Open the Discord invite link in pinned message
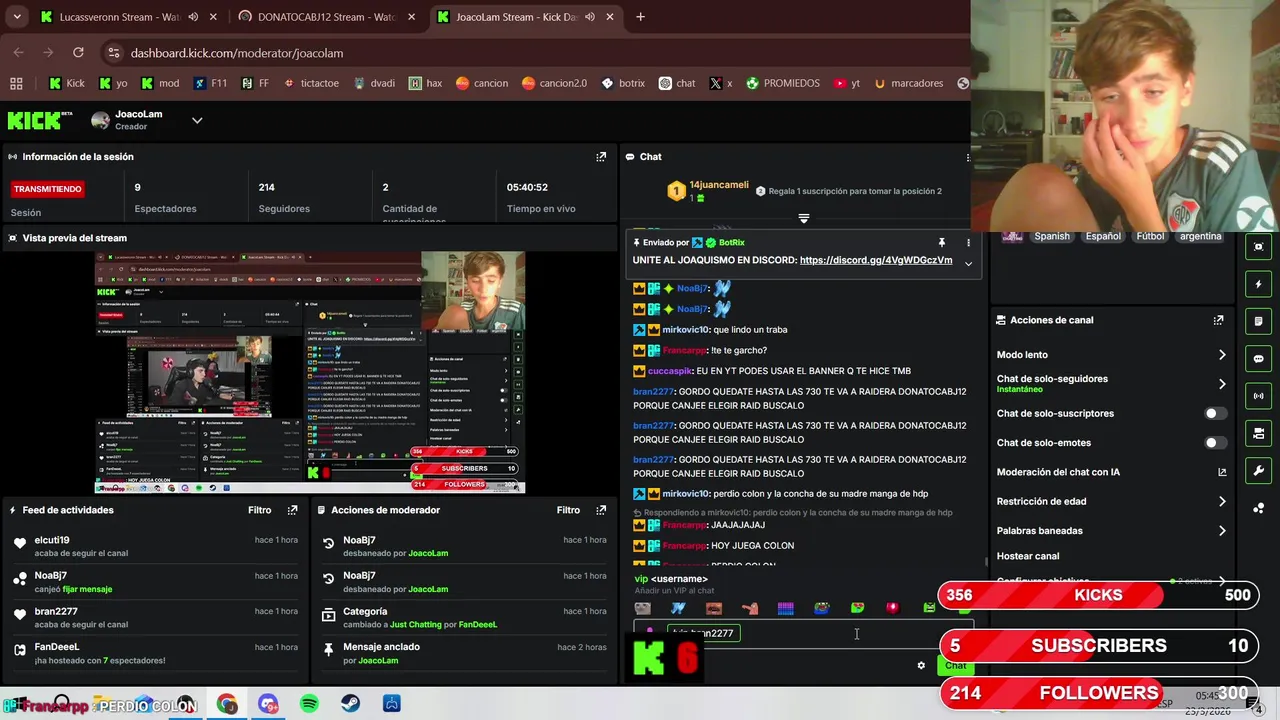1280x720 pixels. click(x=876, y=260)
